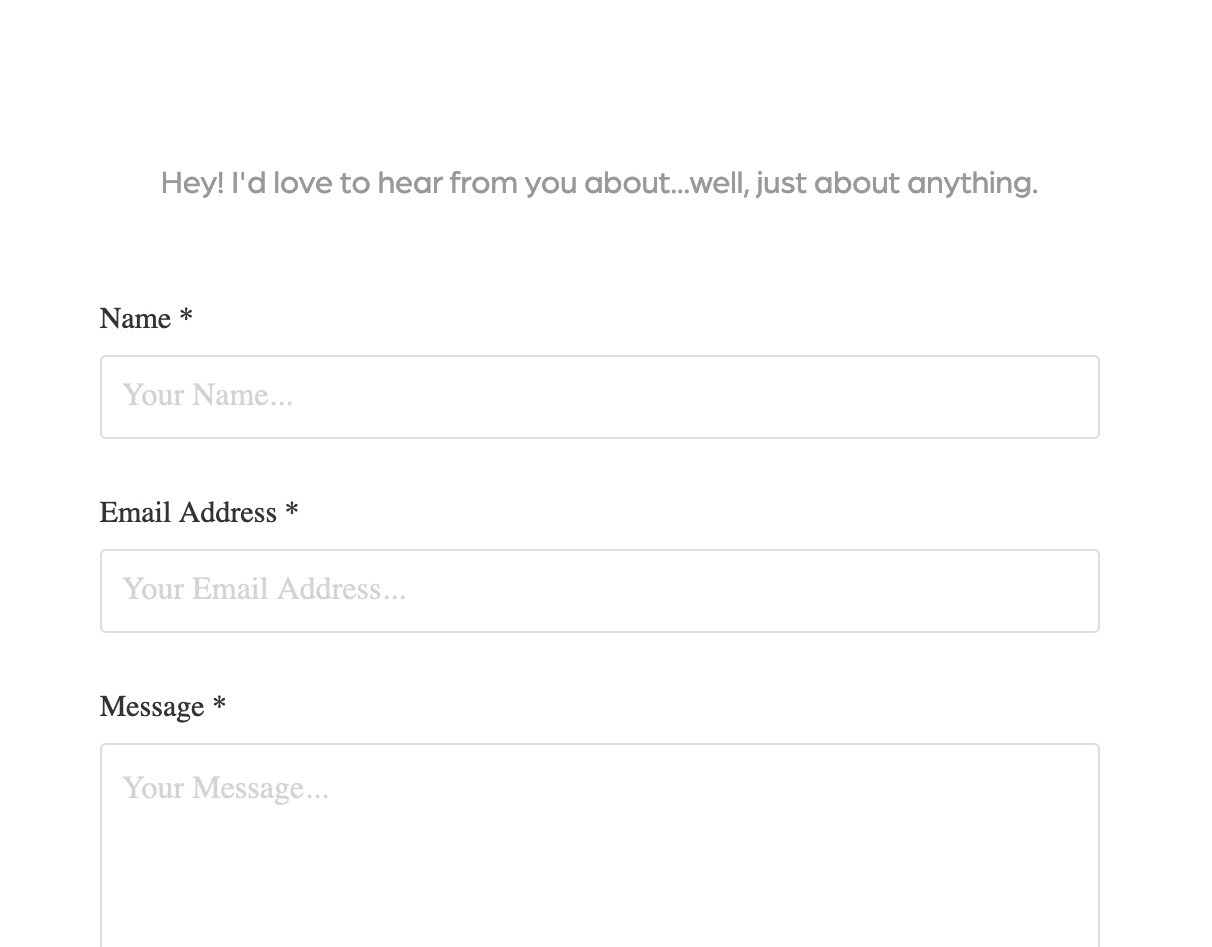Click the word "Address" in email label
Image resolution: width=1212 pixels, height=947 pixels.
pos(237,512)
